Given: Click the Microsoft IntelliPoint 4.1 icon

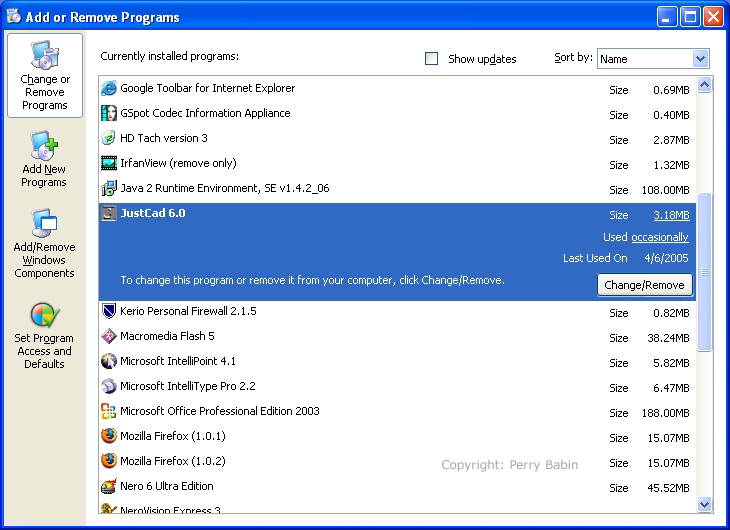Looking at the screenshot, I should [x=108, y=361].
